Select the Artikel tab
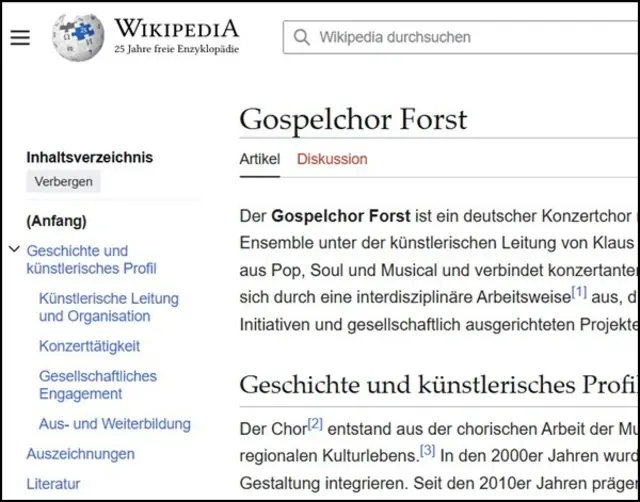 pyautogui.click(x=260, y=159)
